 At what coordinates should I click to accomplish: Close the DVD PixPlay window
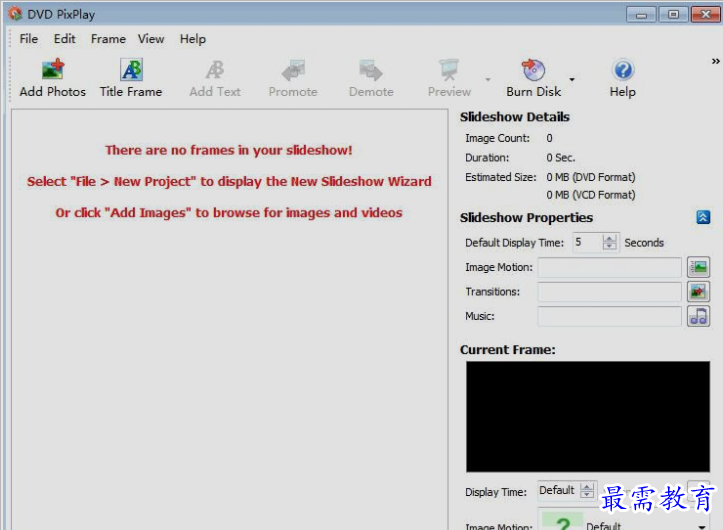click(x=706, y=15)
